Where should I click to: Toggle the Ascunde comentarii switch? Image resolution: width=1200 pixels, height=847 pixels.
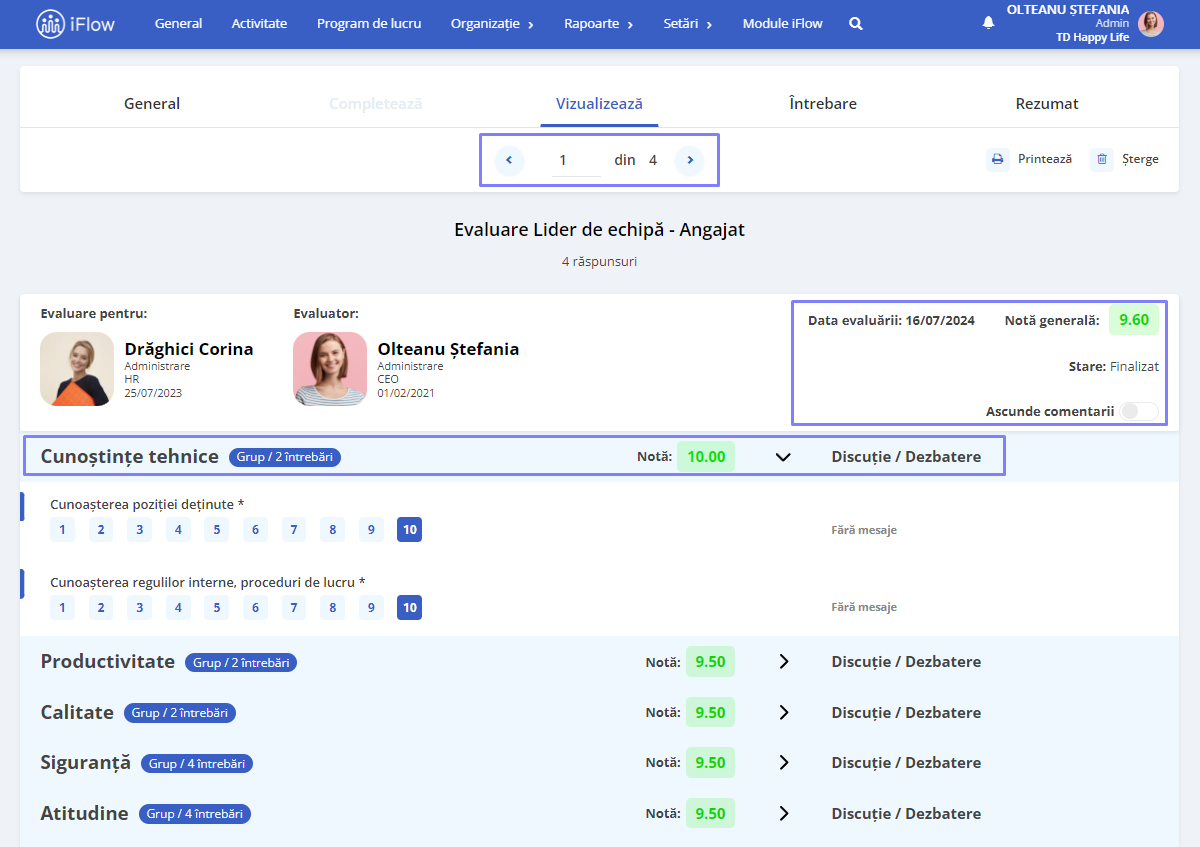coord(1140,411)
